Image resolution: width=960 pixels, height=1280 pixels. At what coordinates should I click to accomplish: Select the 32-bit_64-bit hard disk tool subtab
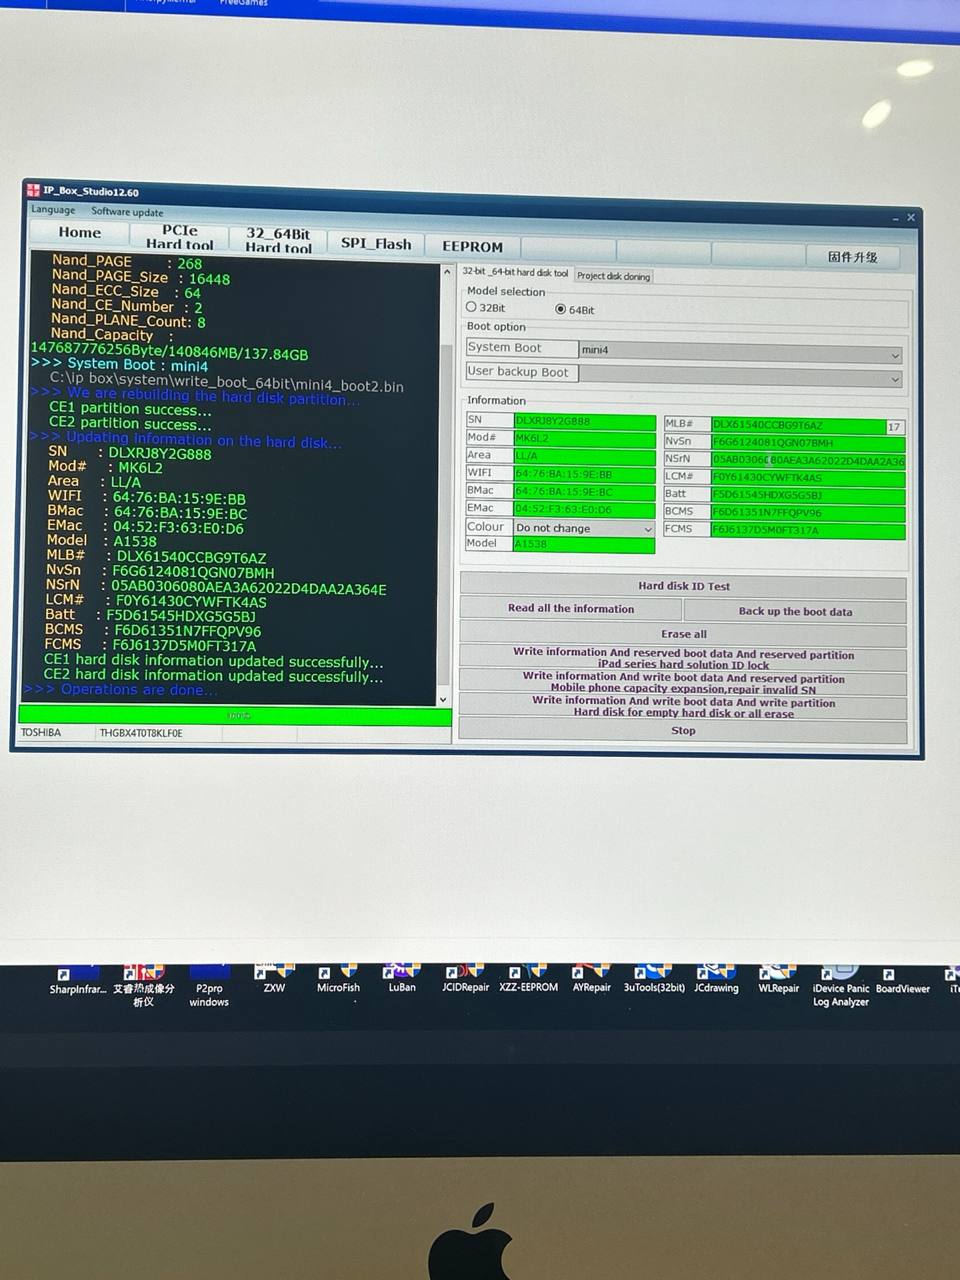click(515, 272)
